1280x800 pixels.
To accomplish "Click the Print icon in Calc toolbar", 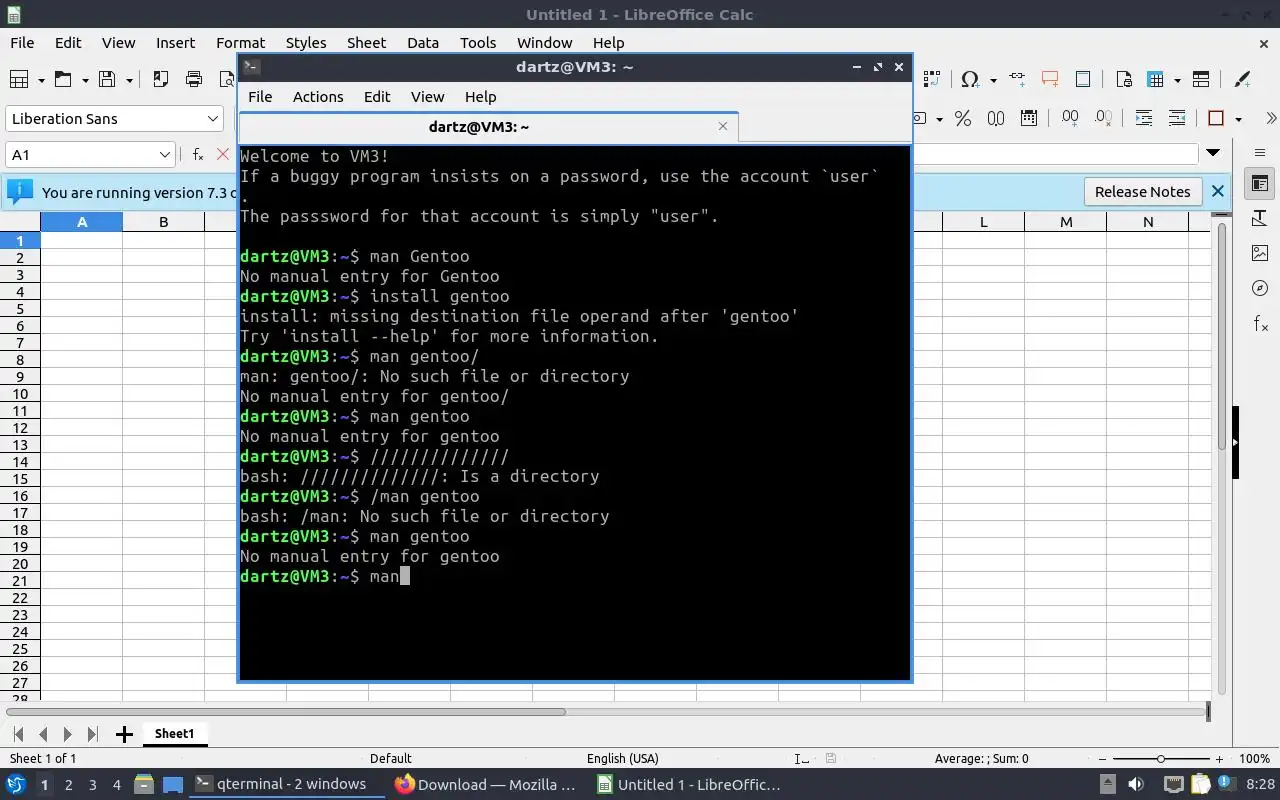I will click(194, 79).
